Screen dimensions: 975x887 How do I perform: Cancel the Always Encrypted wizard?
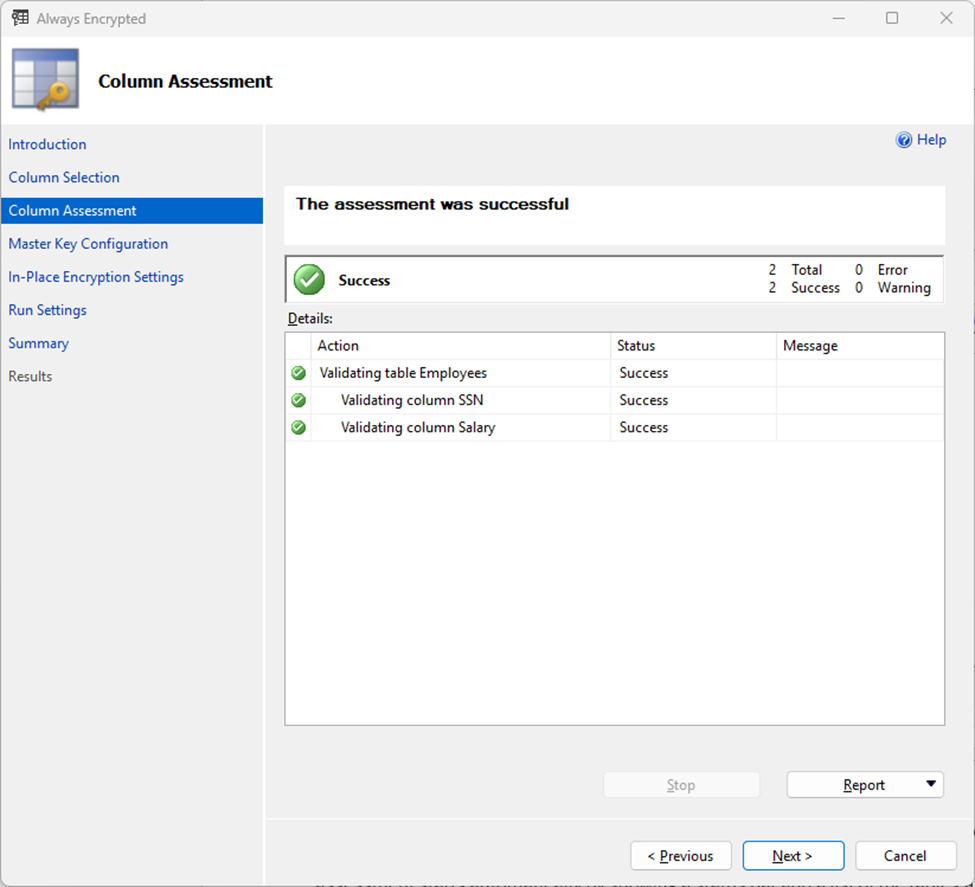click(x=905, y=856)
